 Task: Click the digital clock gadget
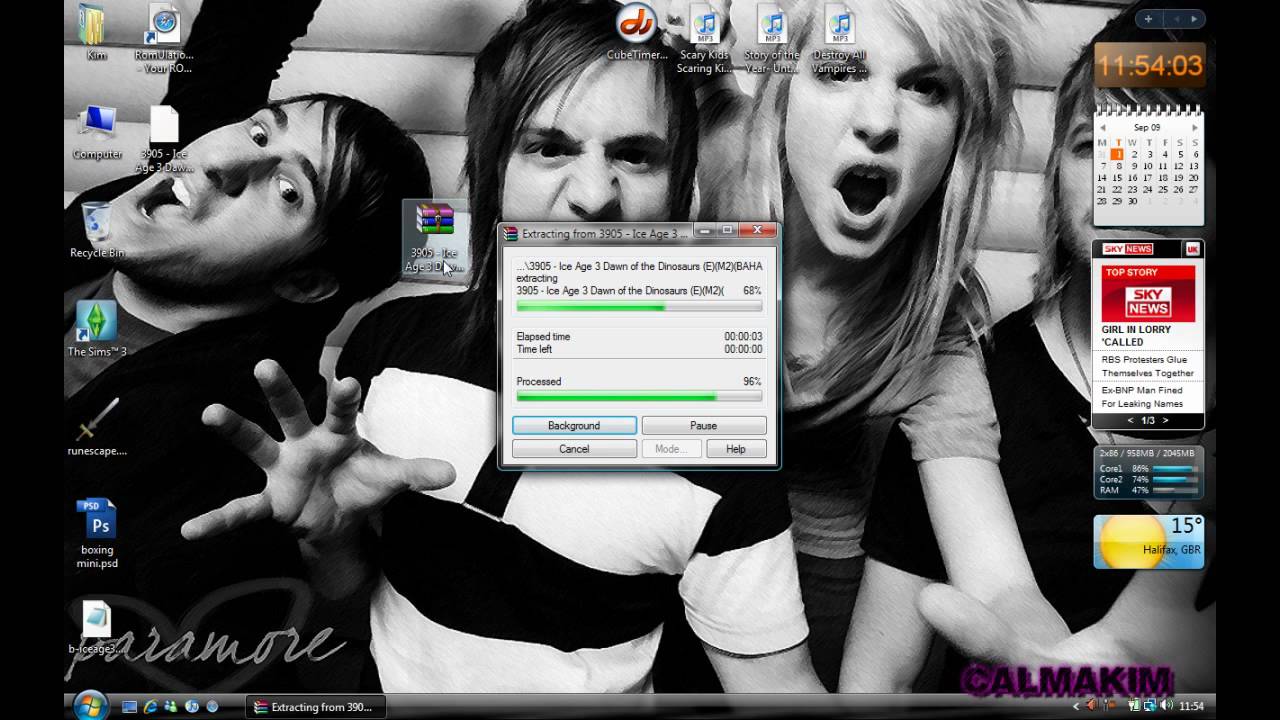[x=1149, y=66]
